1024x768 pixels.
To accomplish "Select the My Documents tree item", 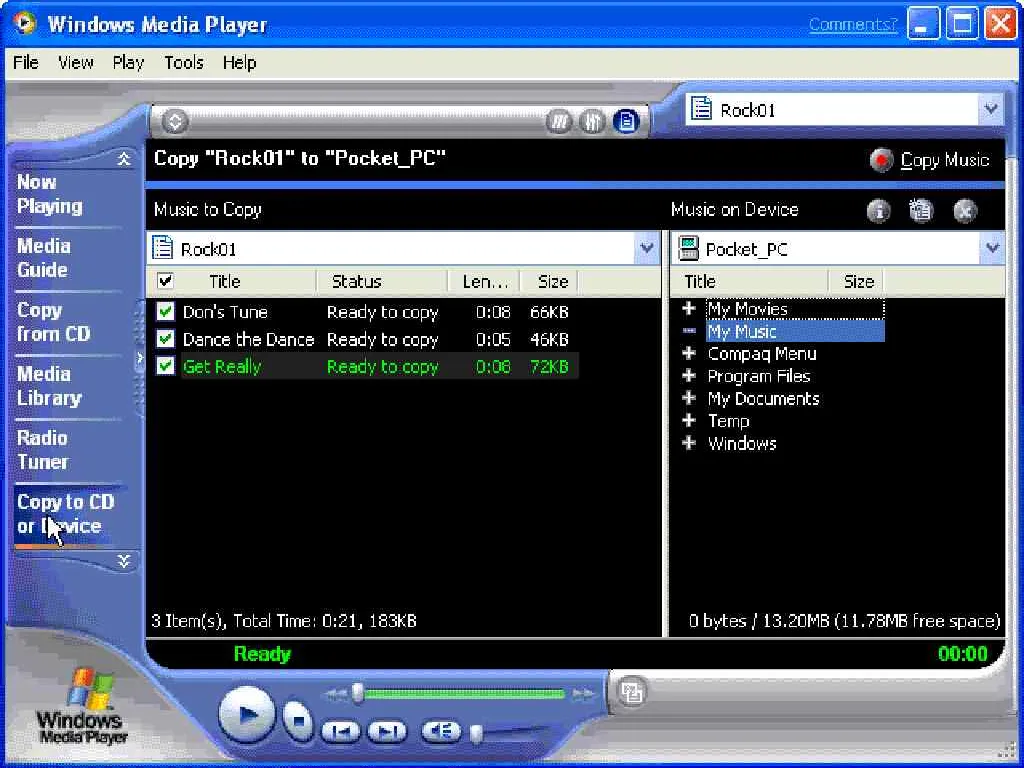I will 763,398.
